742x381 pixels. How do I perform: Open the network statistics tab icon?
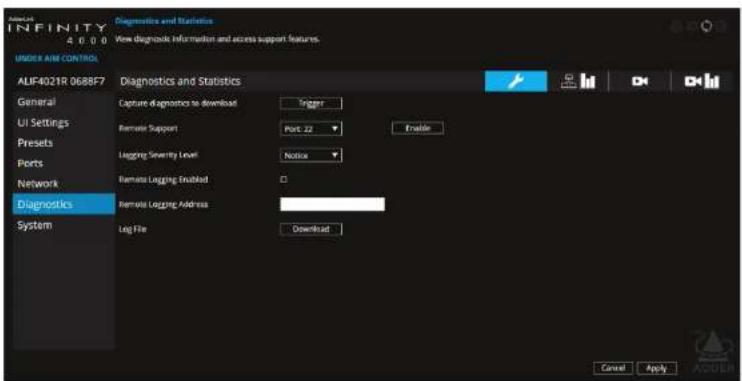[x=578, y=81]
